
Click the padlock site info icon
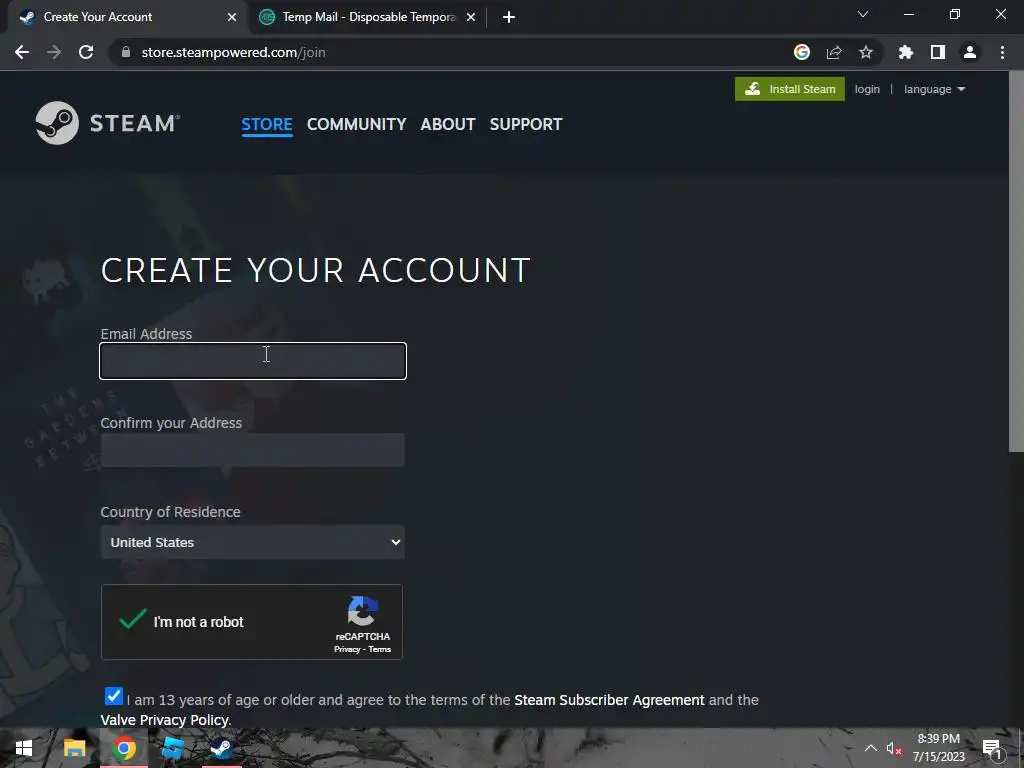(x=126, y=52)
